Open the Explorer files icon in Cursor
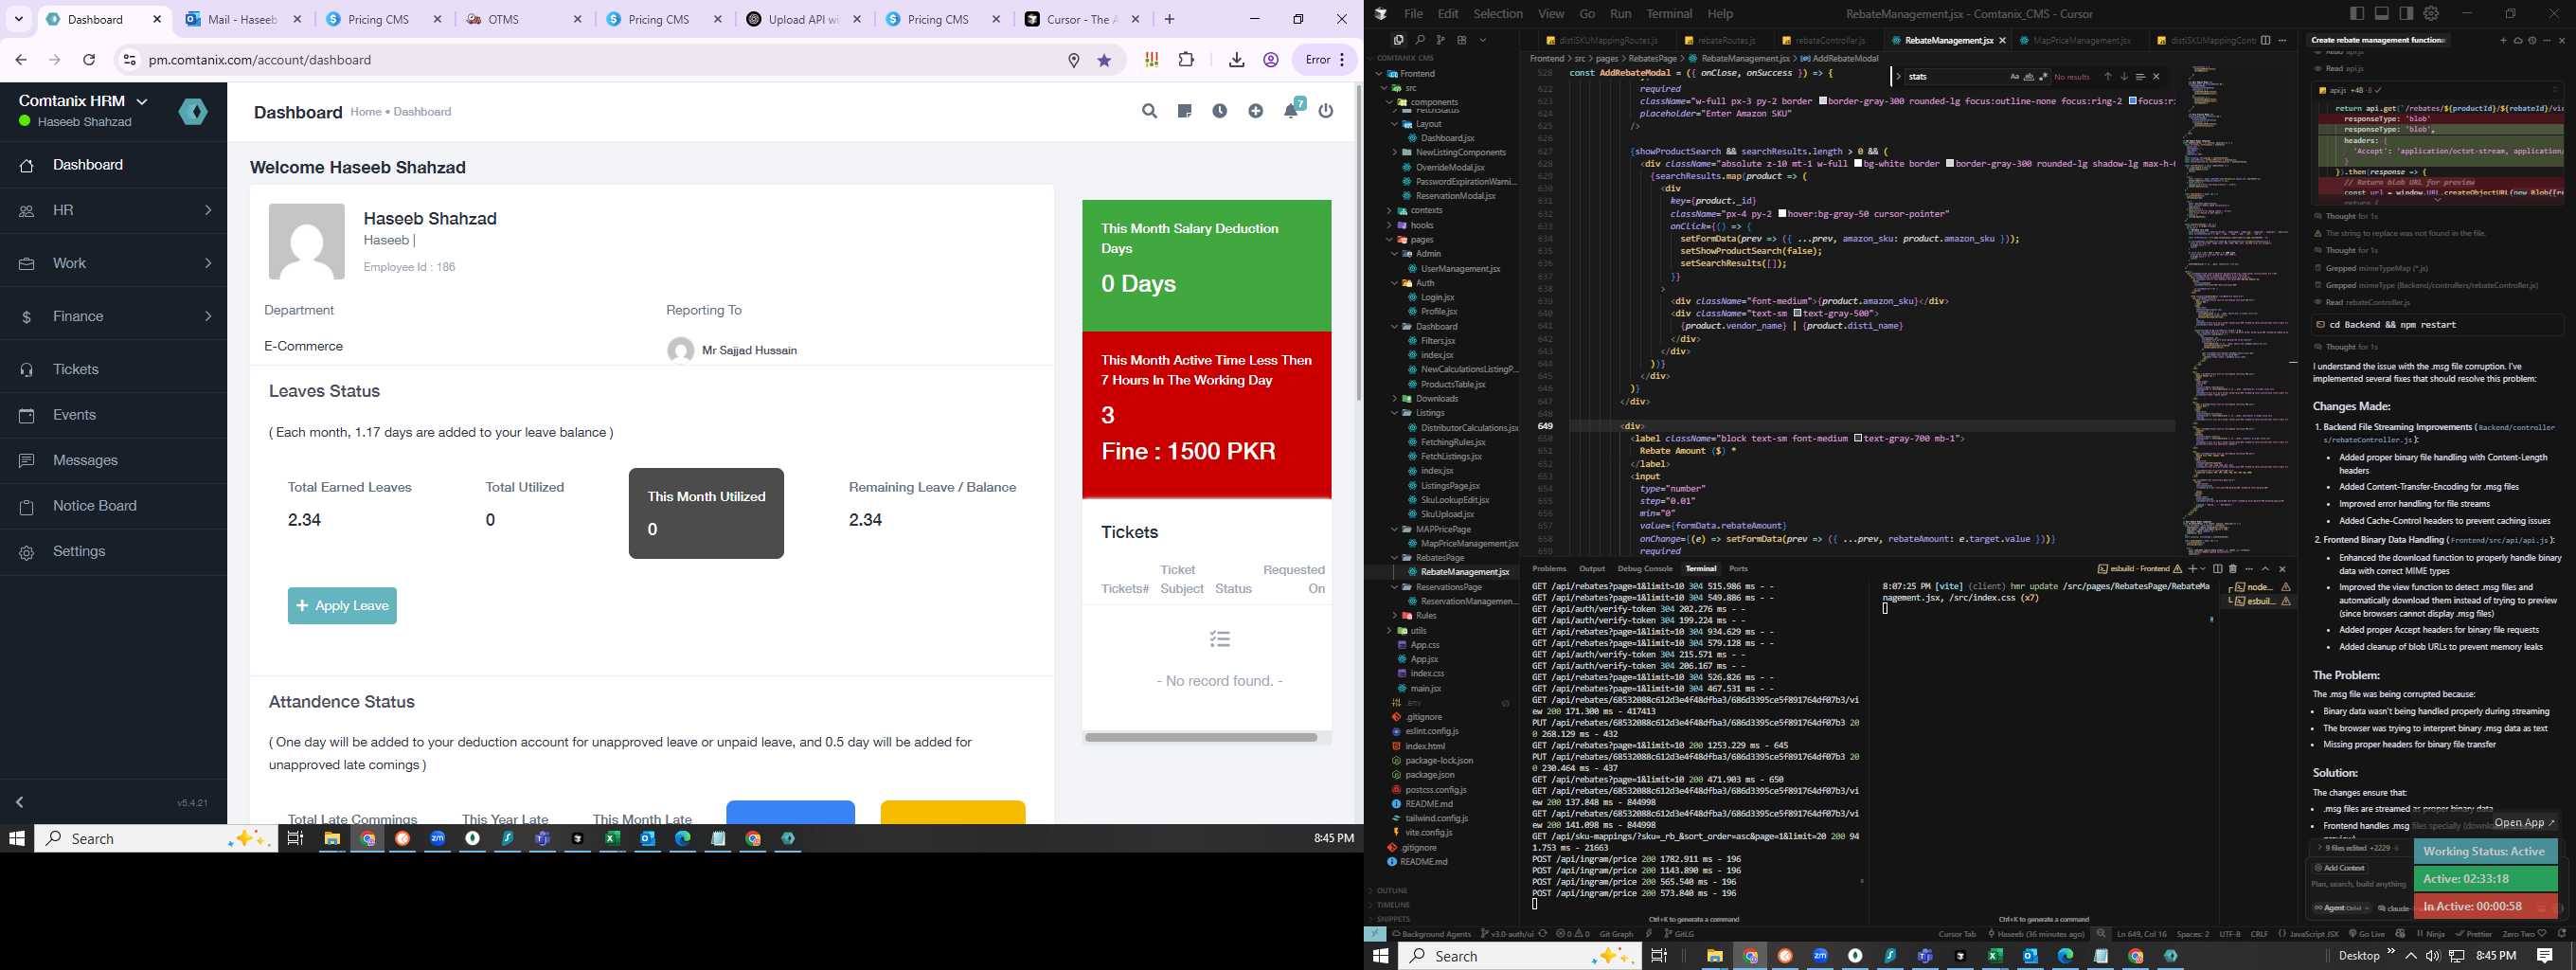The height and width of the screenshot is (970, 2576). coord(1398,40)
